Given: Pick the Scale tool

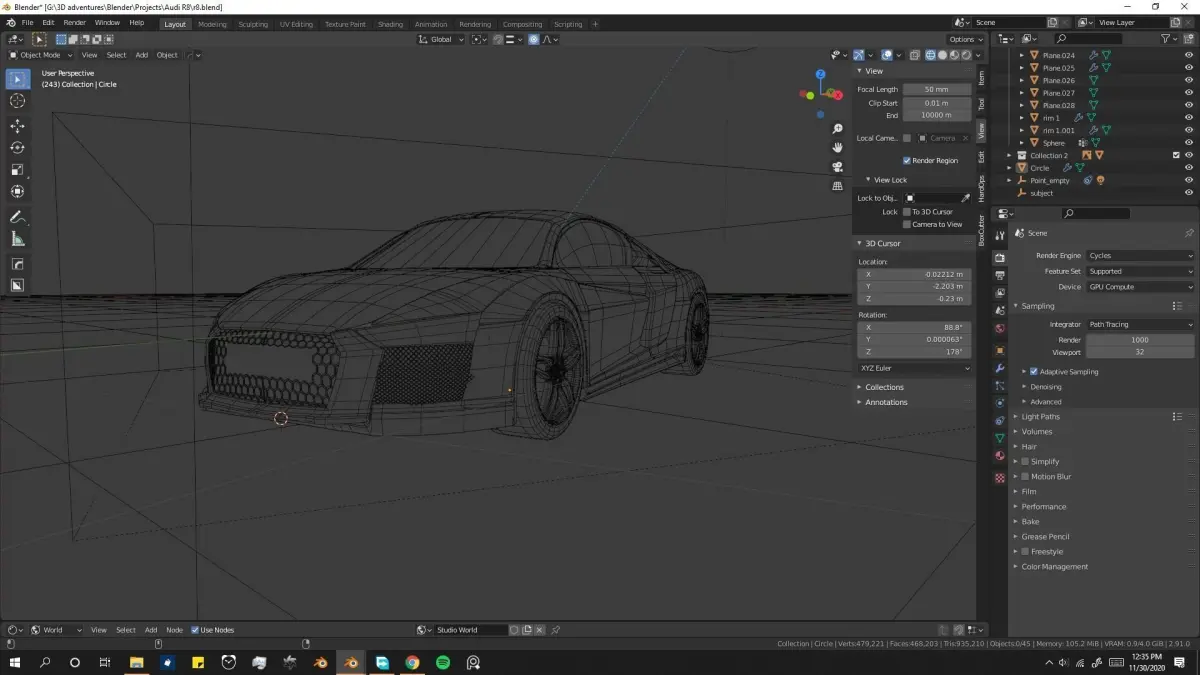Looking at the screenshot, I should point(18,170).
